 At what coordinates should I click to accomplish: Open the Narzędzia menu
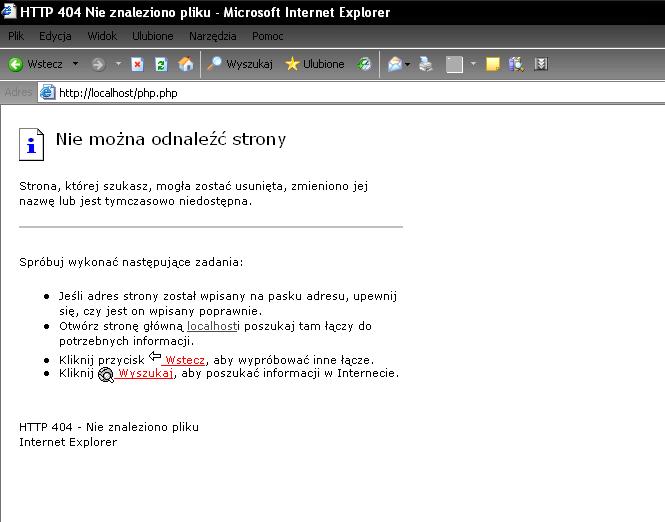point(212,36)
